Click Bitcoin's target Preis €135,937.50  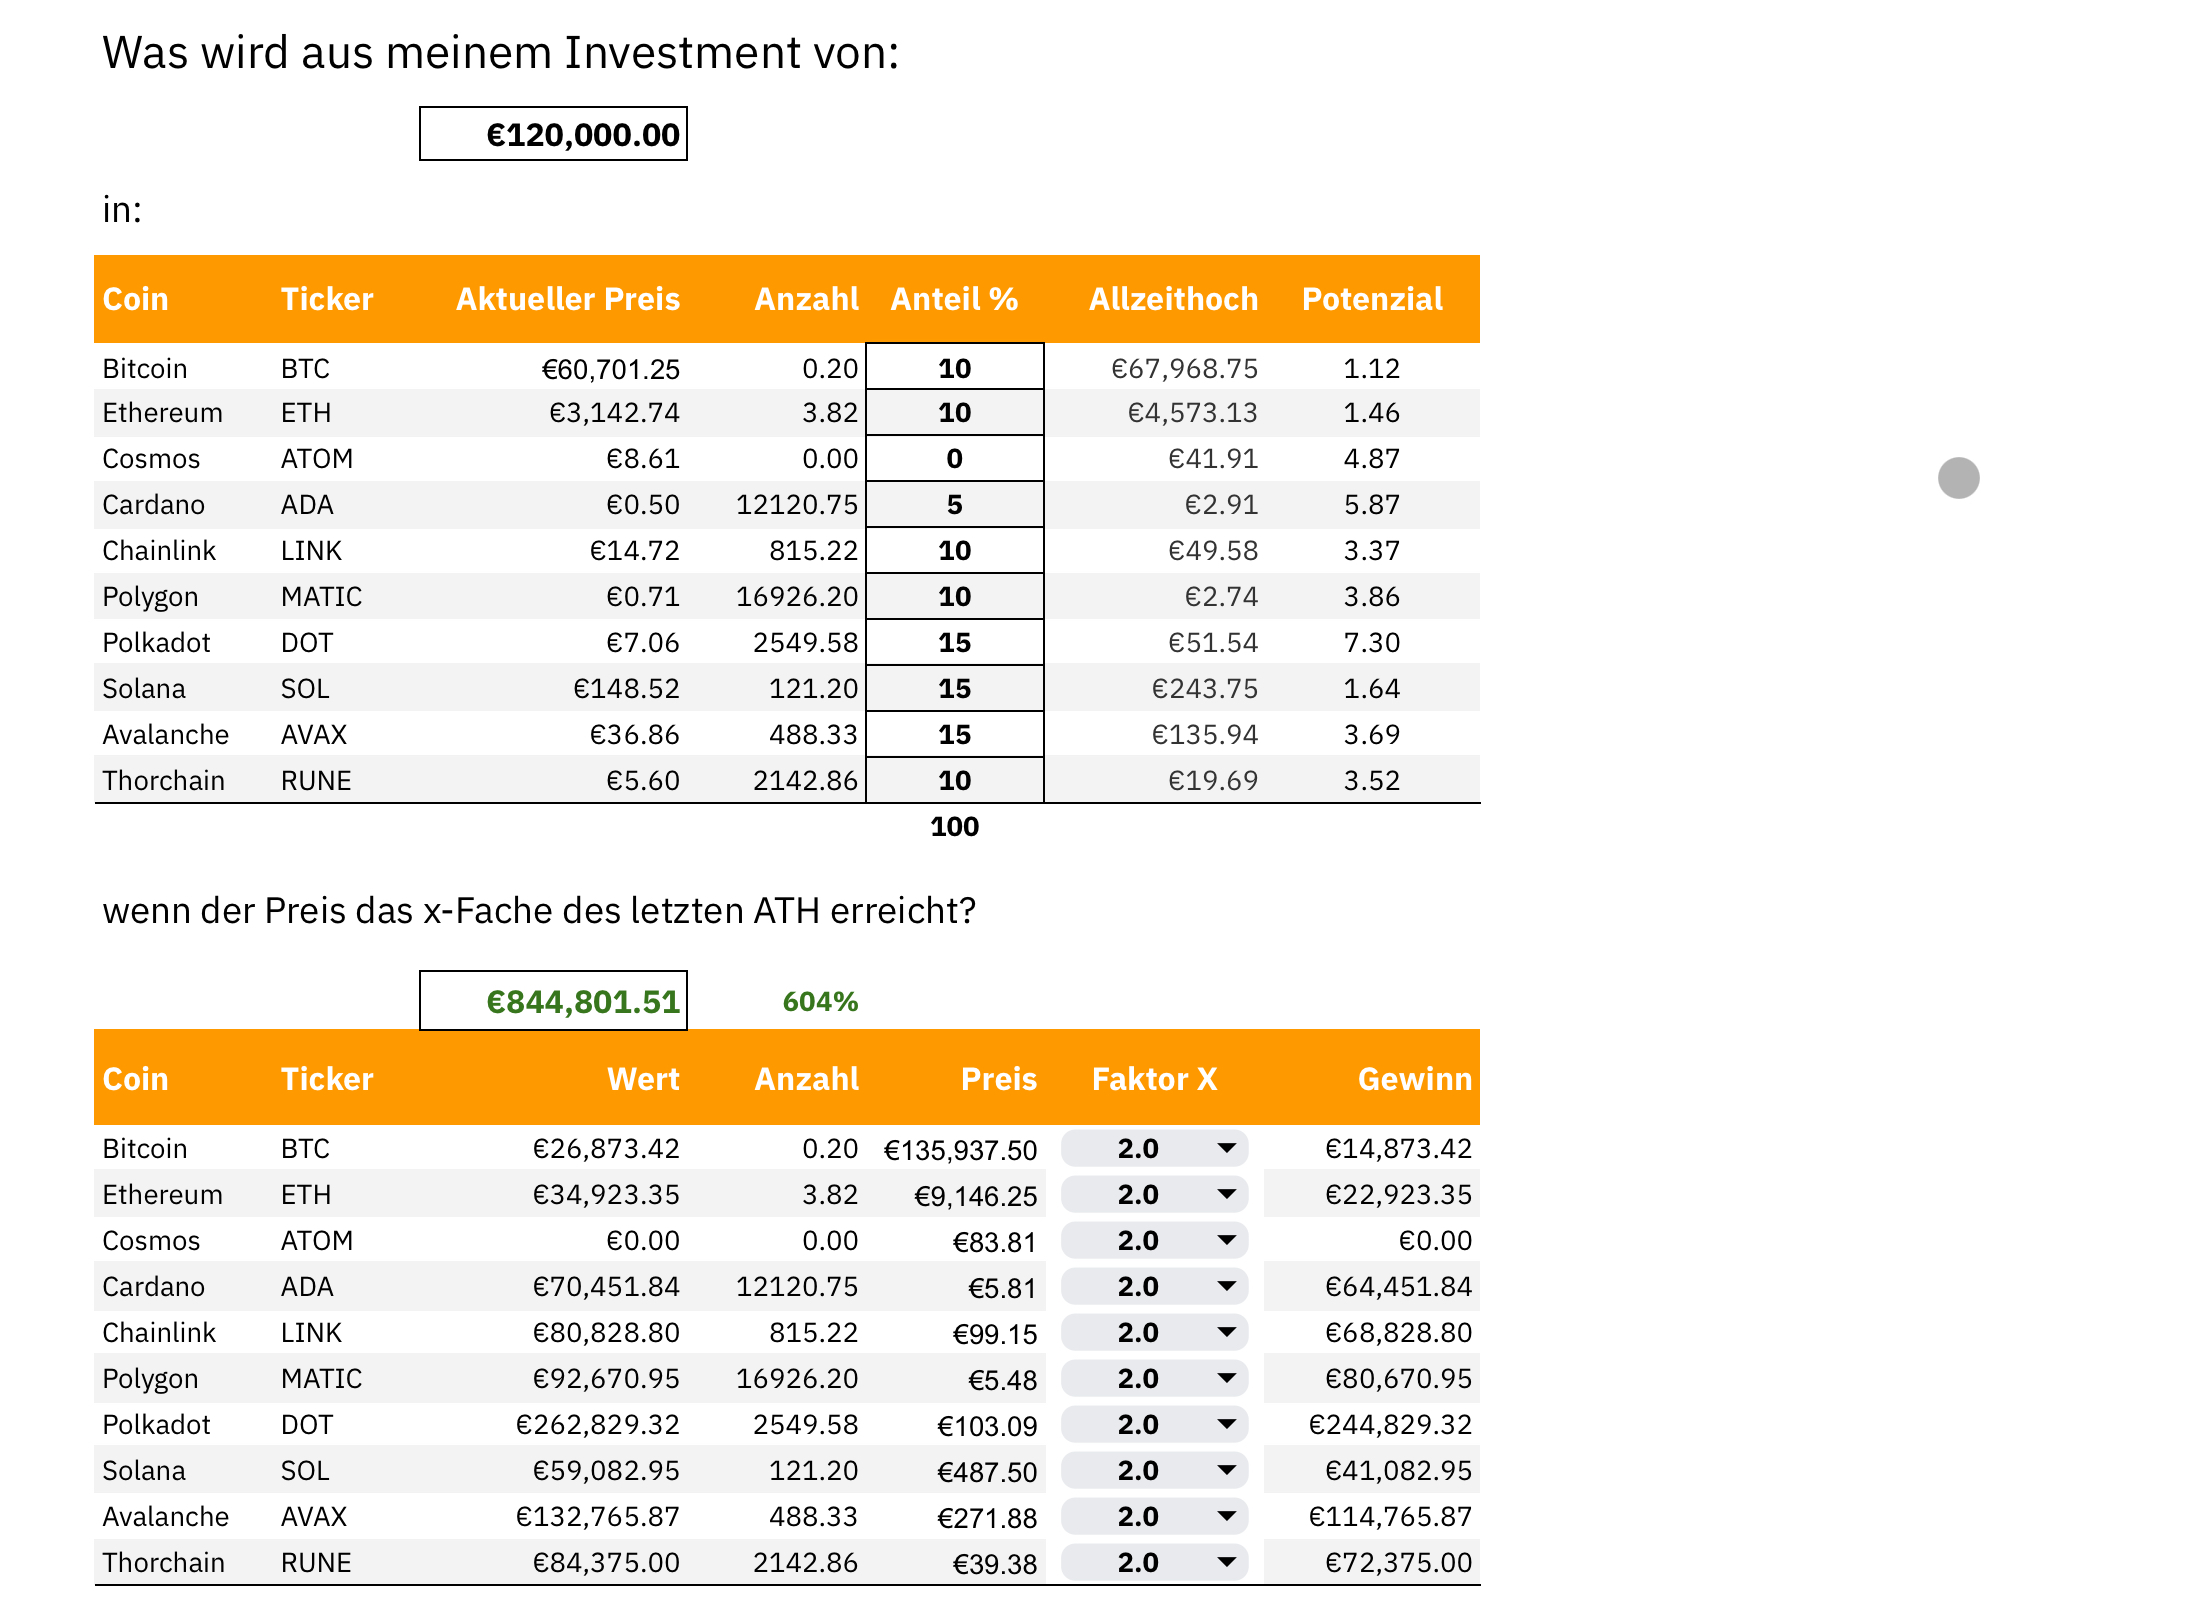960,1151
